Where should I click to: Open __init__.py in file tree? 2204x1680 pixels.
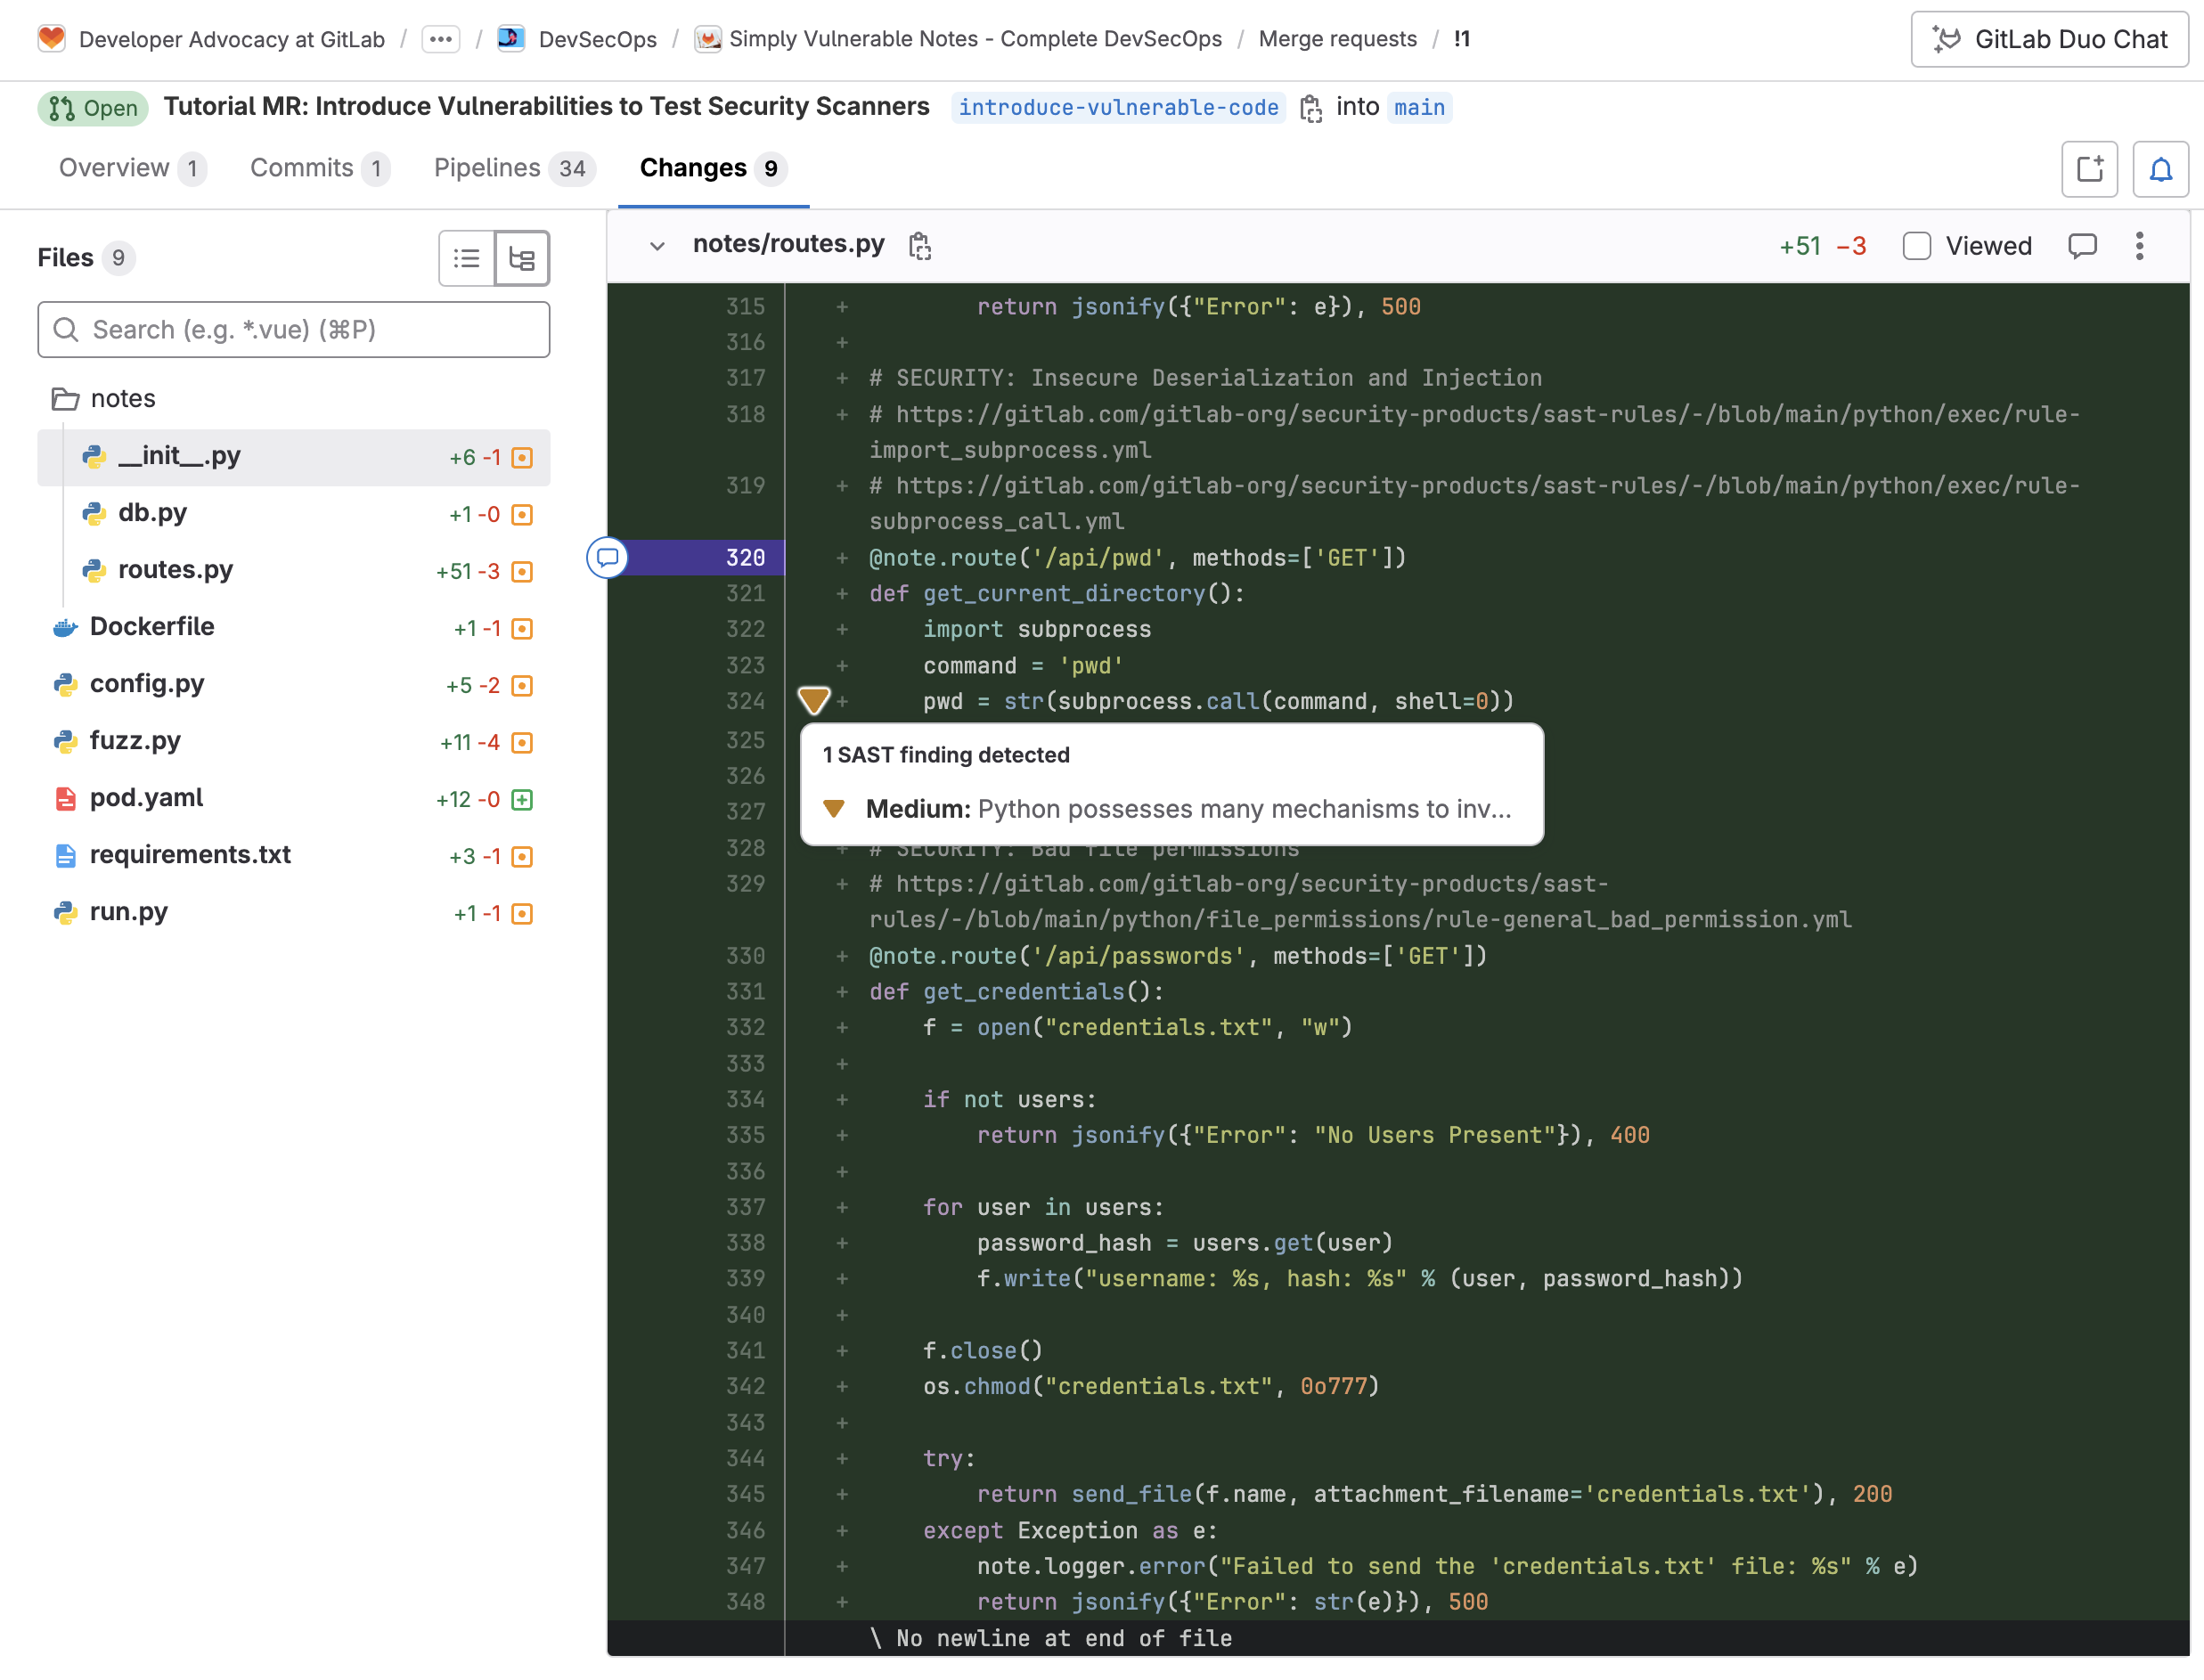(294, 457)
